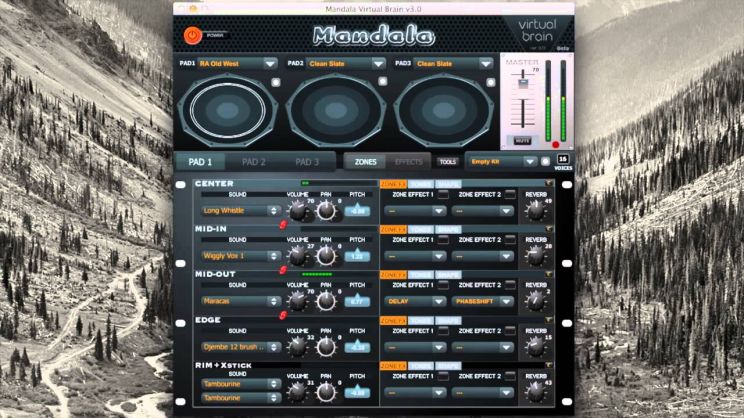
Task: Enable Zone Effect 2 for Mid-In zone
Action: [x=510, y=239]
